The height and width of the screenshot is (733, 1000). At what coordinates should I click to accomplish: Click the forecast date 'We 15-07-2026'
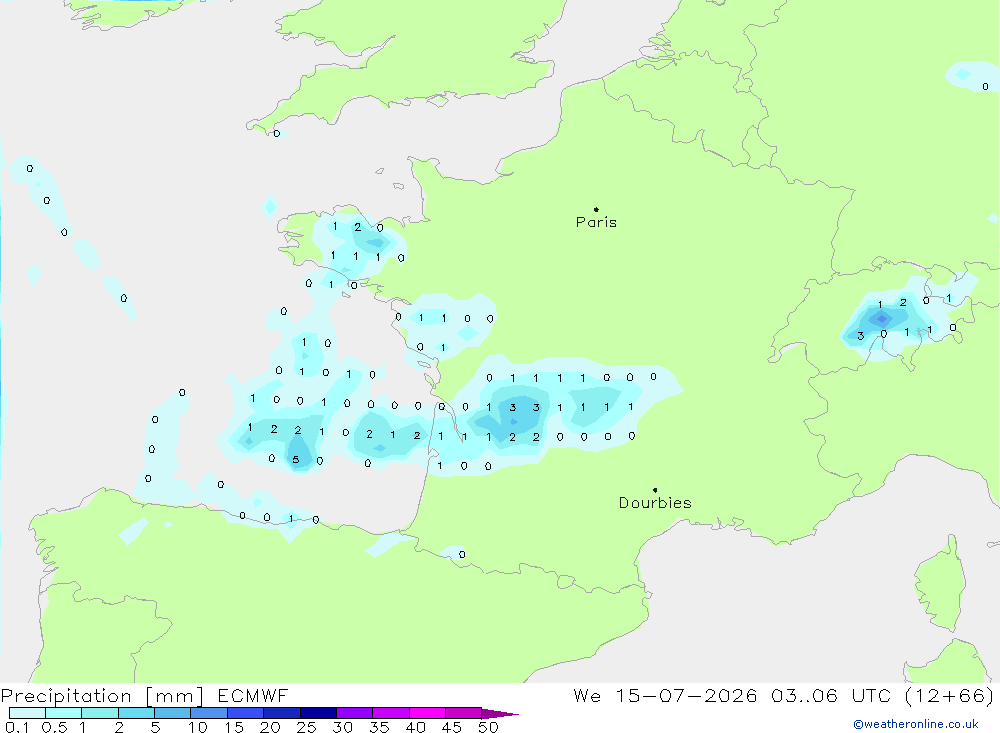(x=665, y=695)
